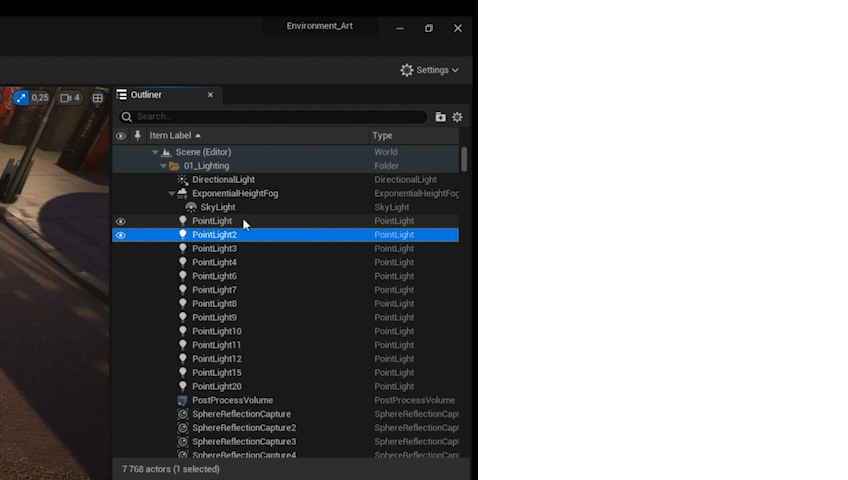Click the DirectionalLight sun icon
848x480 pixels.
pos(183,179)
